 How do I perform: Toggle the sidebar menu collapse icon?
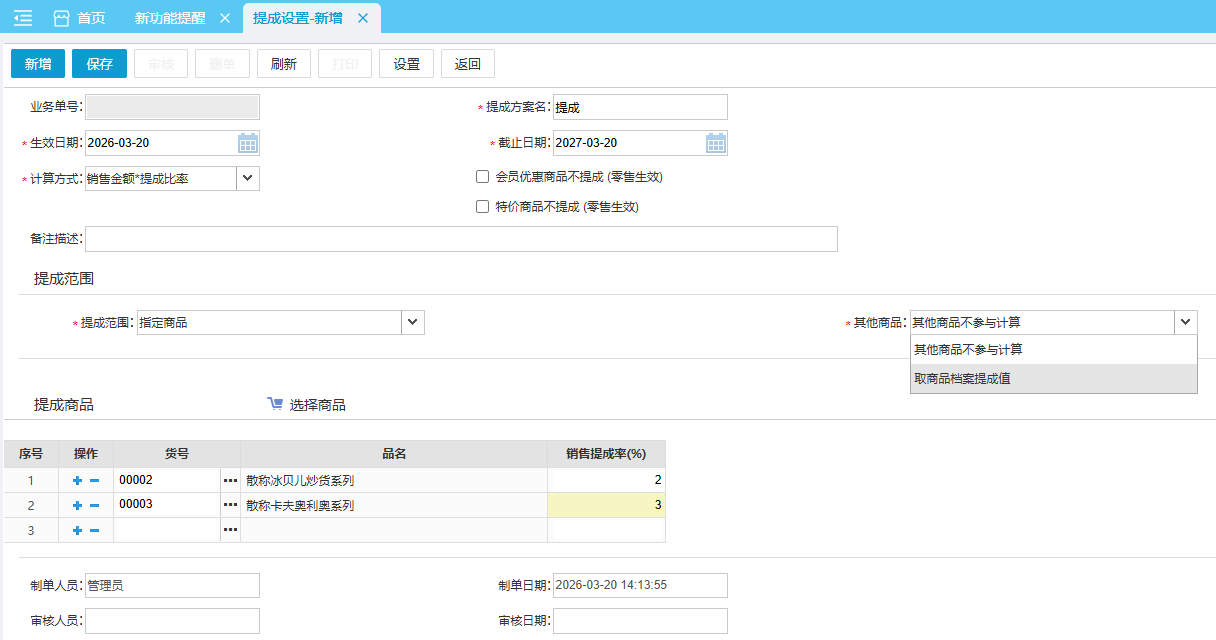coord(23,18)
